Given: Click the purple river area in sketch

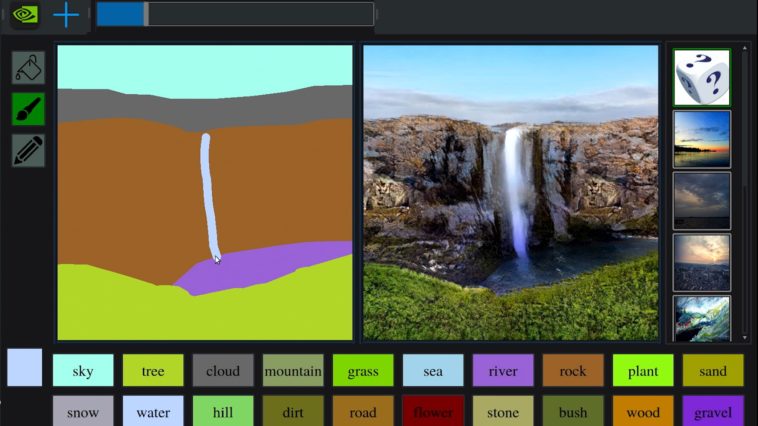Looking at the screenshot, I should pyautogui.click(x=263, y=267).
